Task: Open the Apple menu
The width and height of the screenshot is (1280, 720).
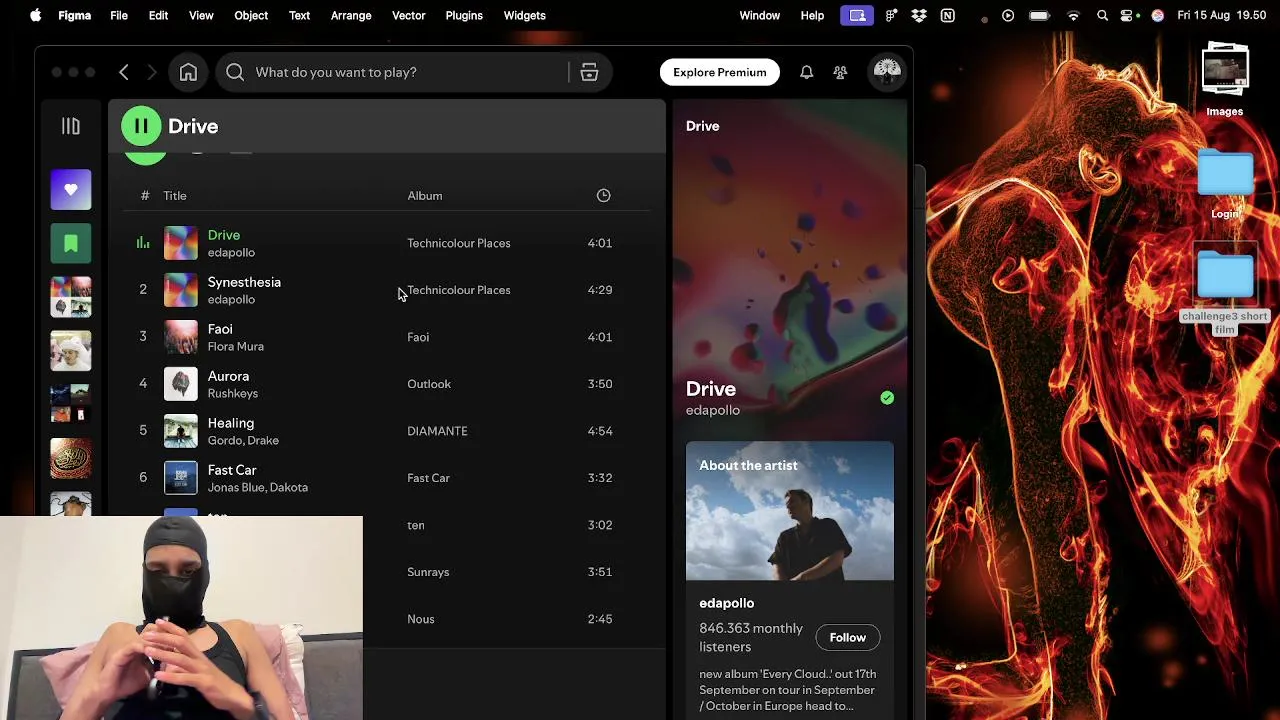Action: (x=36, y=15)
